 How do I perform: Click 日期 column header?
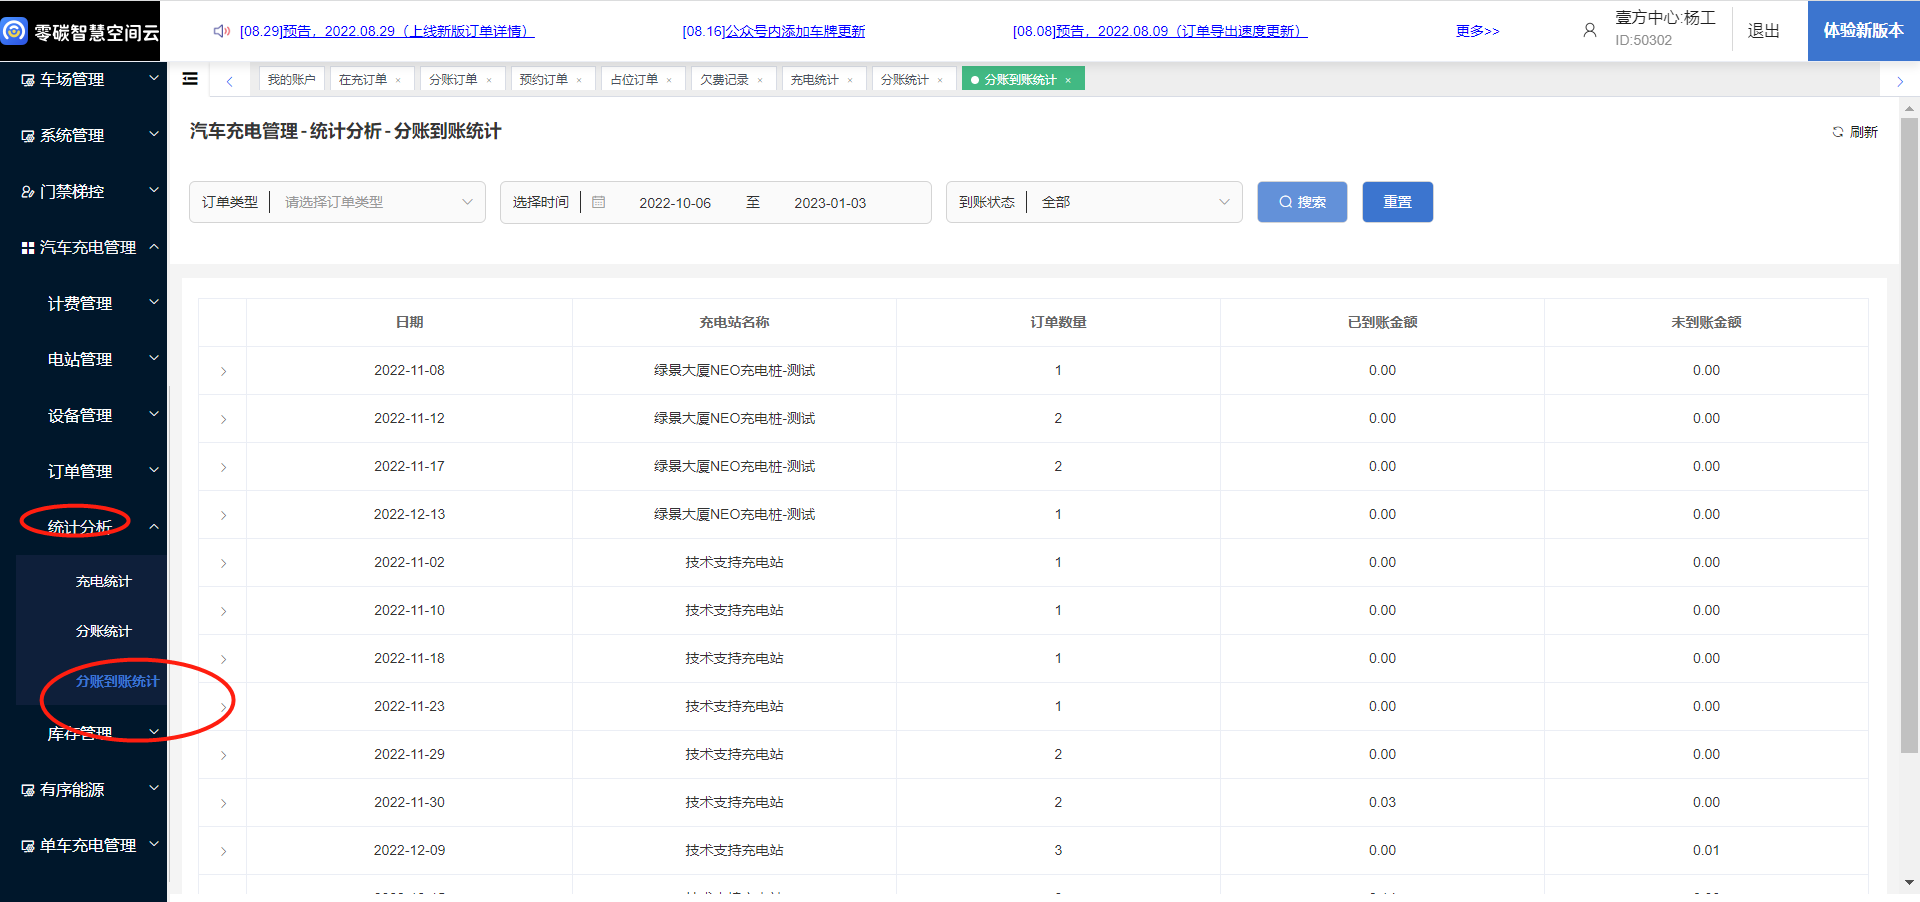click(409, 322)
